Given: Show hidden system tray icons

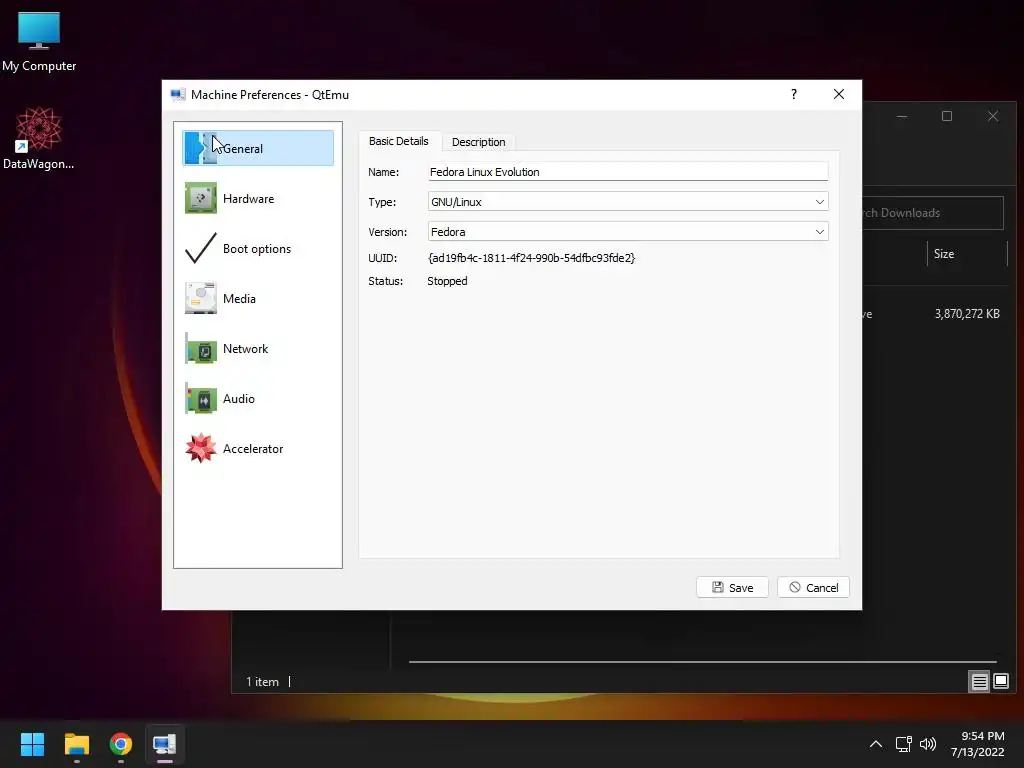Looking at the screenshot, I should point(876,744).
